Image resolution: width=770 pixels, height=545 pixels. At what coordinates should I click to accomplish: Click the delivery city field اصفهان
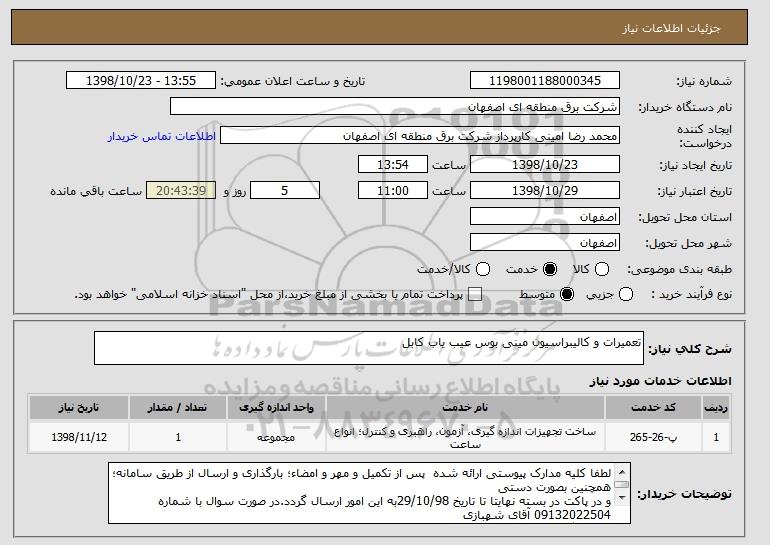click(545, 243)
